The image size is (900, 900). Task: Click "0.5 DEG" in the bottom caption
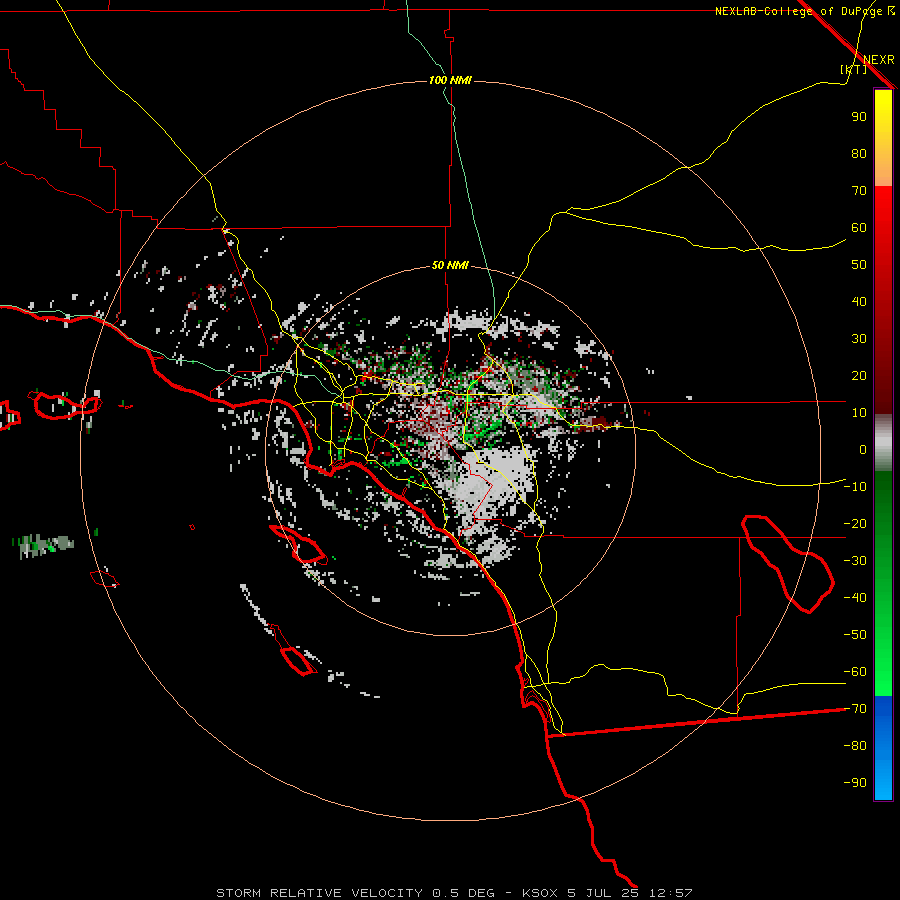pos(463,893)
